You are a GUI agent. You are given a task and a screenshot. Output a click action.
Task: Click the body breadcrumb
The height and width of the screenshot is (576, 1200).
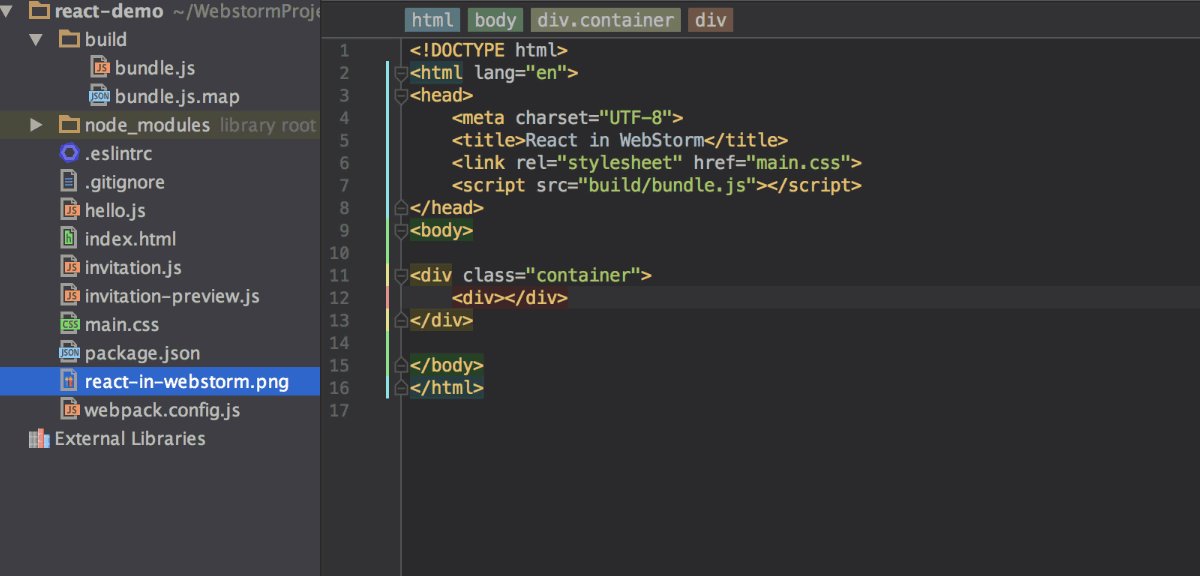tap(495, 20)
